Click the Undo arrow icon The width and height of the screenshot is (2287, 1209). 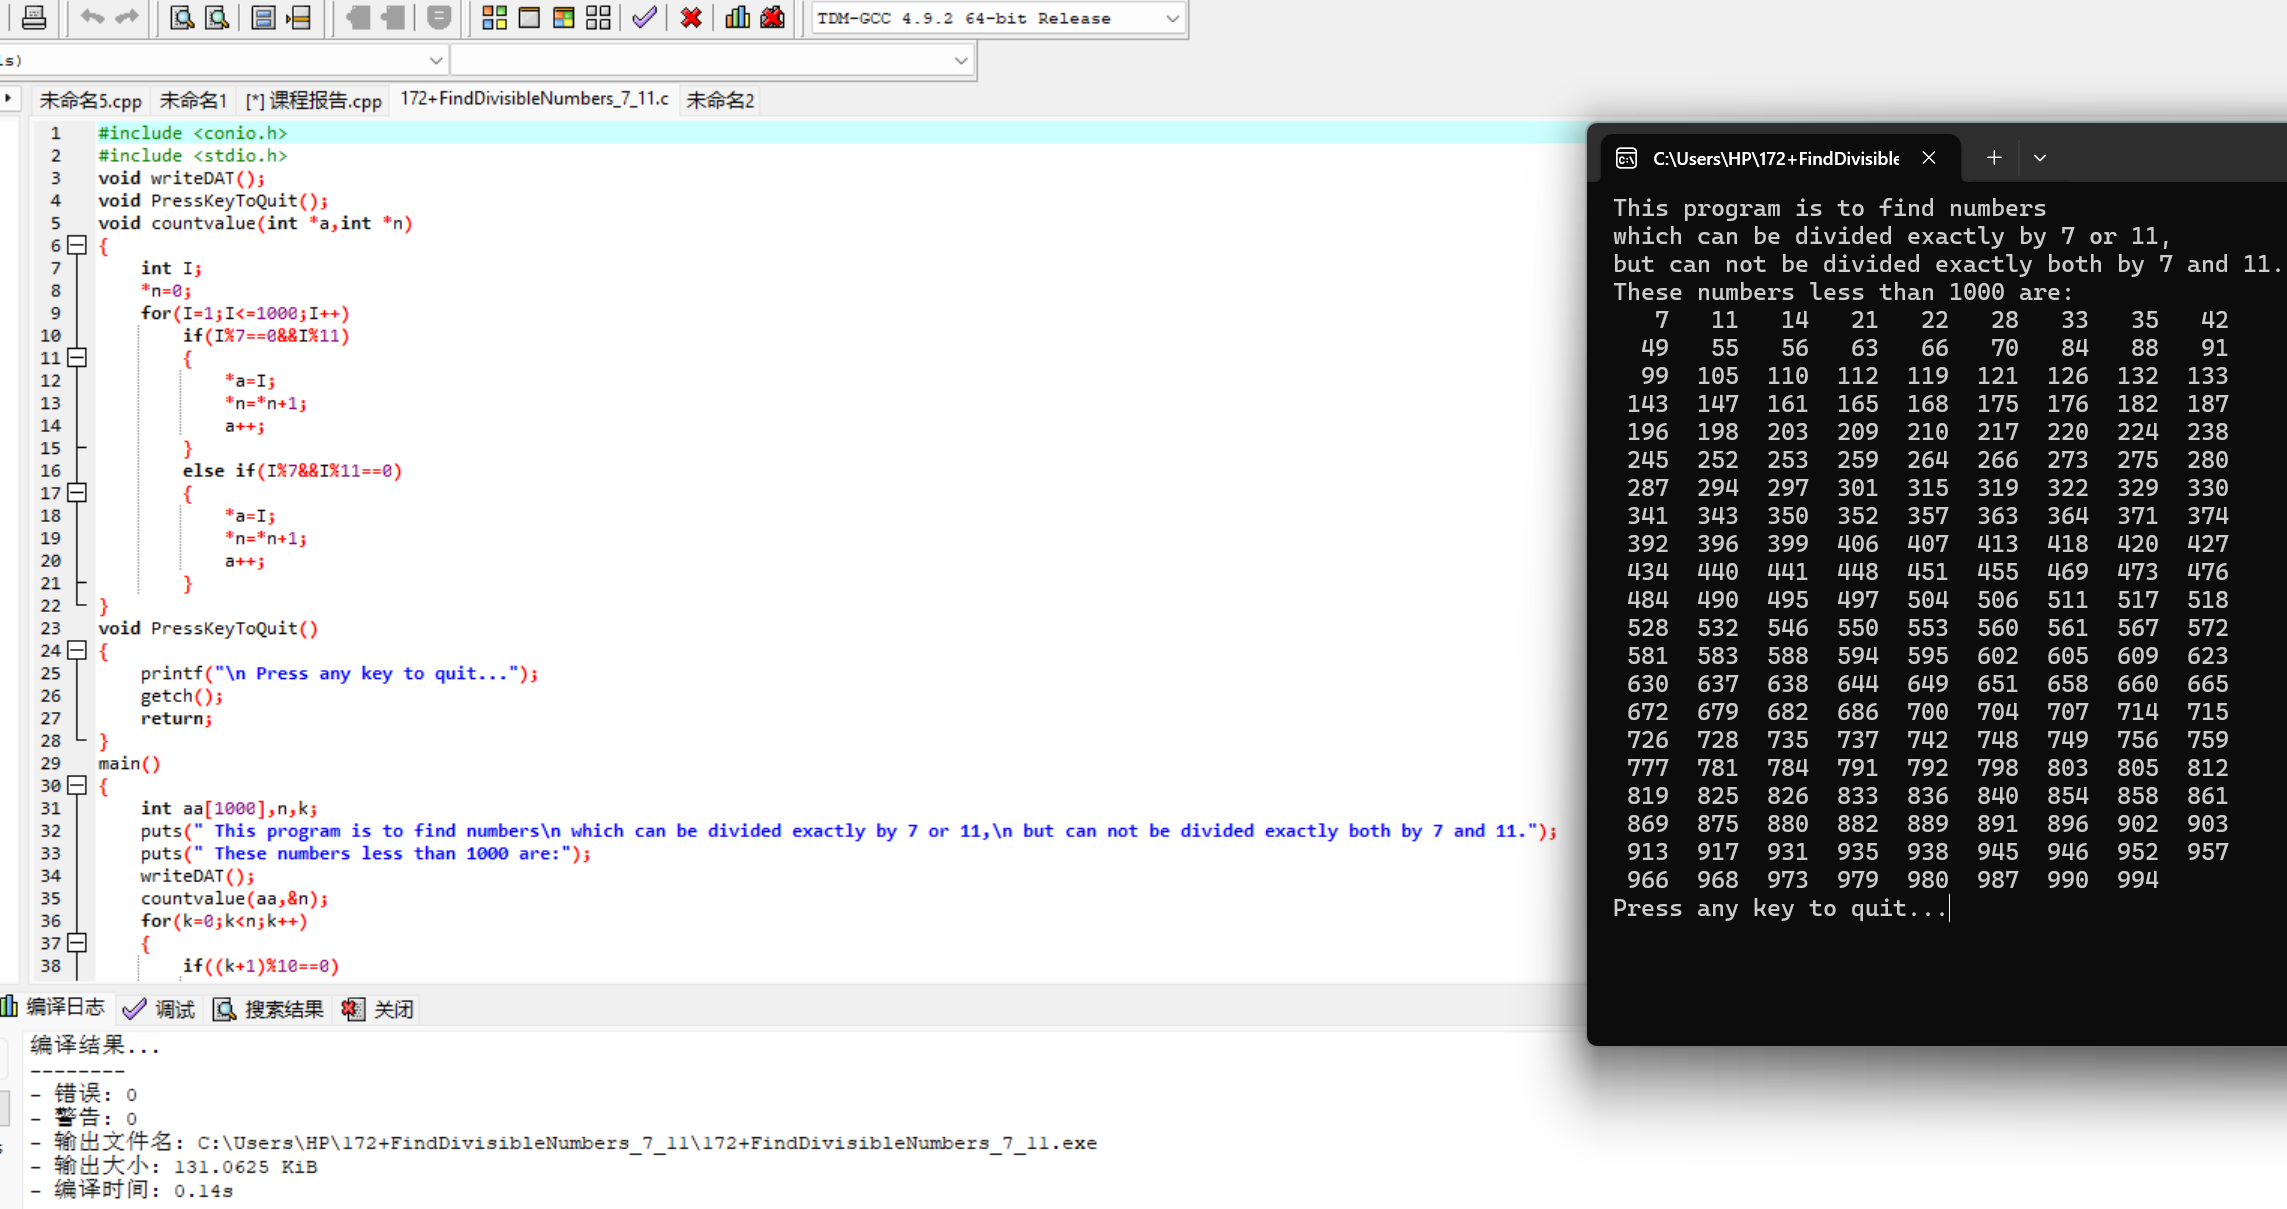click(92, 17)
